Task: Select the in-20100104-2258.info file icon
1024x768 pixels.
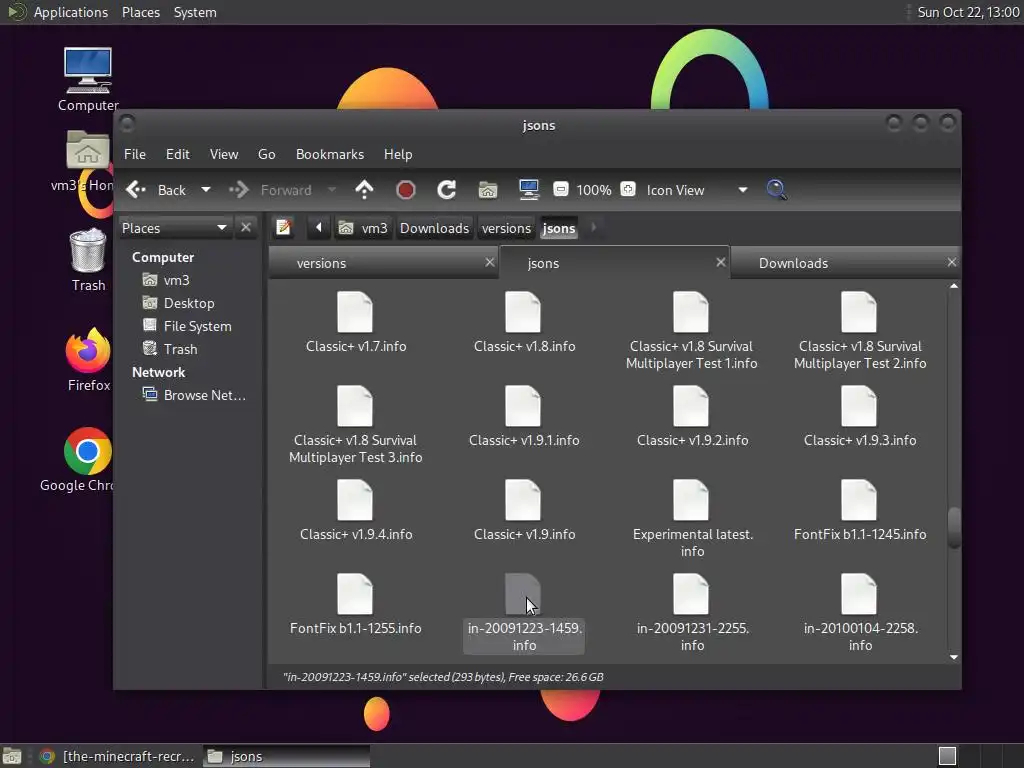Action: (x=859, y=594)
